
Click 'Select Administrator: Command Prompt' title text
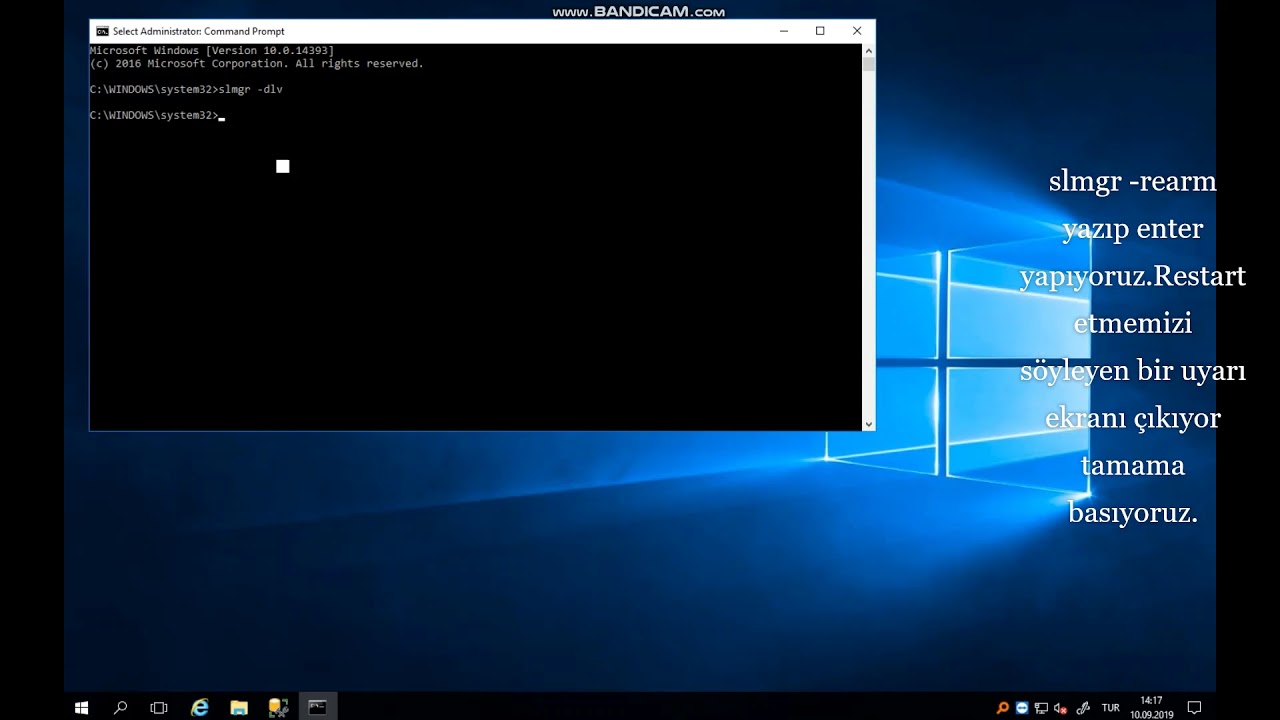pos(199,31)
